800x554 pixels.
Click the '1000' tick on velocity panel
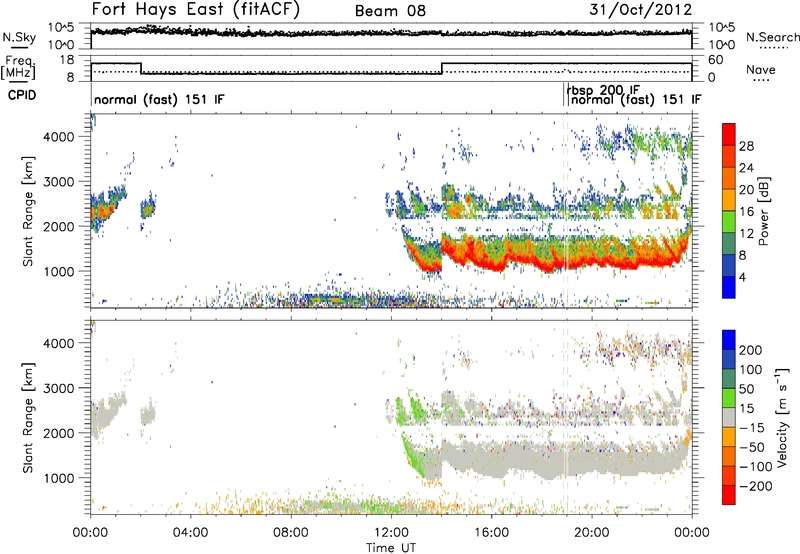(59, 478)
